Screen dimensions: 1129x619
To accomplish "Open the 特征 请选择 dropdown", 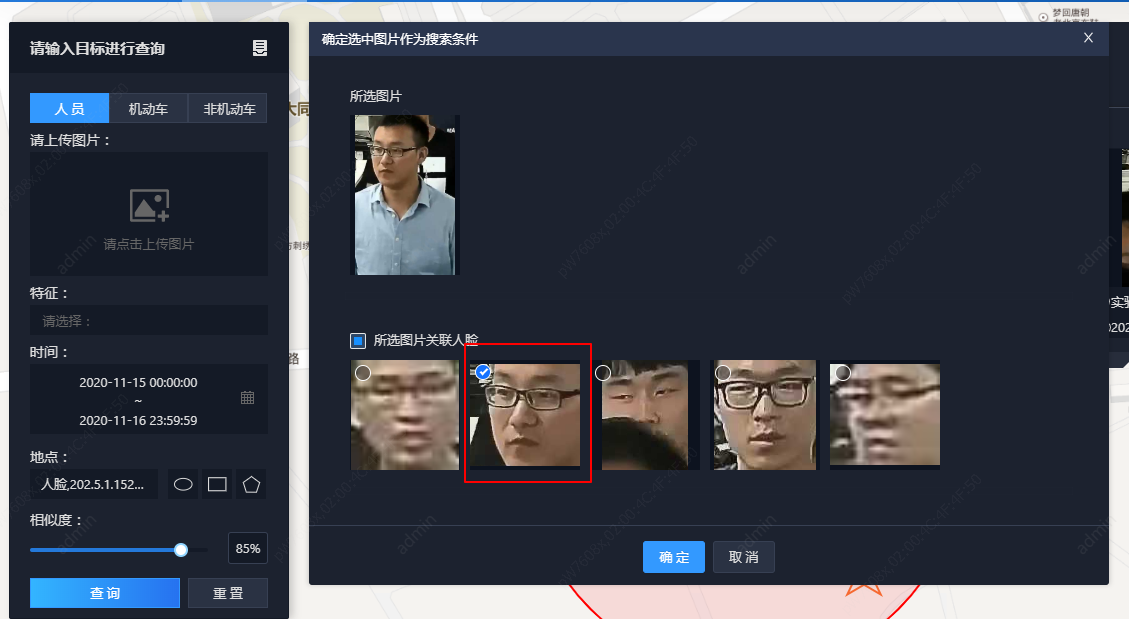I will 149,321.
